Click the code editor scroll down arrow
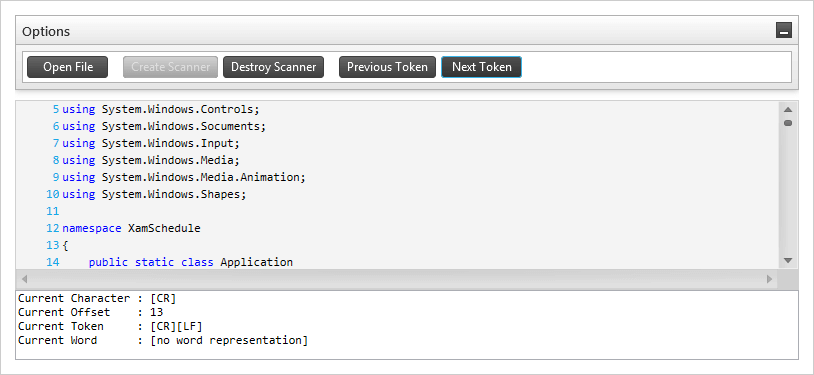The width and height of the screenshot is (814, 375). (x=788, y=260)
